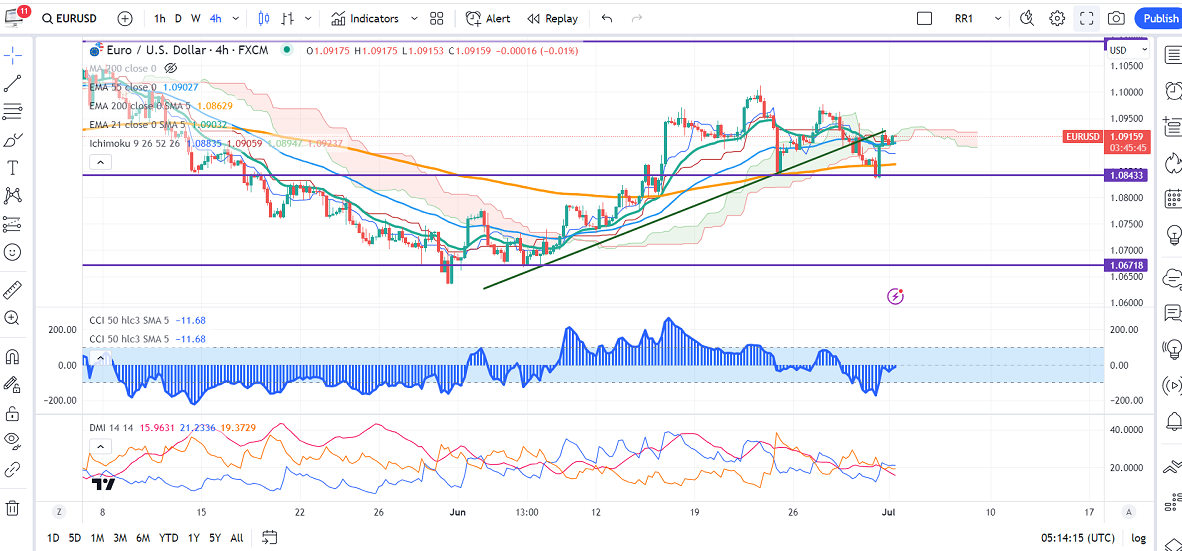Screen dimensions: 1182x551
Task: Open indicator templates grid icon
Action: pyautogui.click(x=436, y=18)
